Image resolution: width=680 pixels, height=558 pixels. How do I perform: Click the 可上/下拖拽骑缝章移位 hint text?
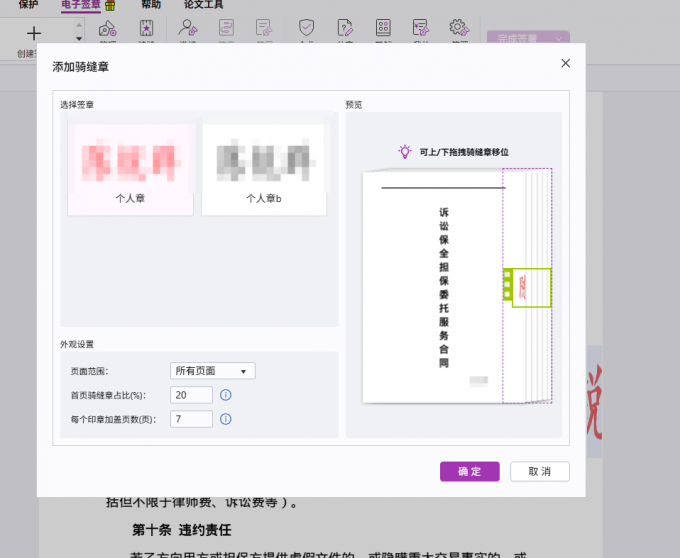tap(464, 152)
